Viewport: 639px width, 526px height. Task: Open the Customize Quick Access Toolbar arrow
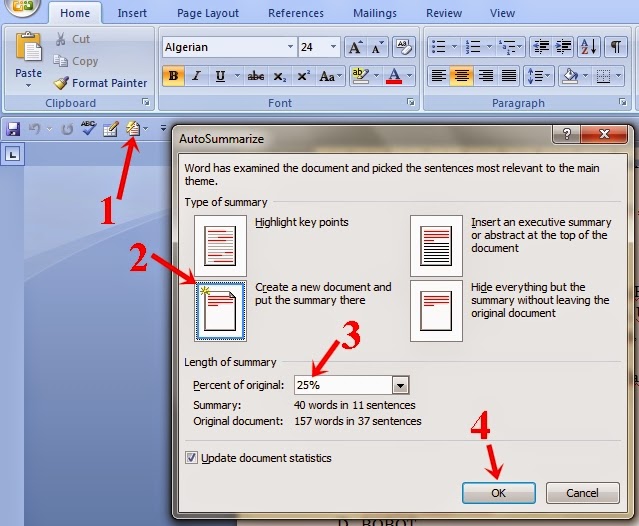click(x=163, y=129)
